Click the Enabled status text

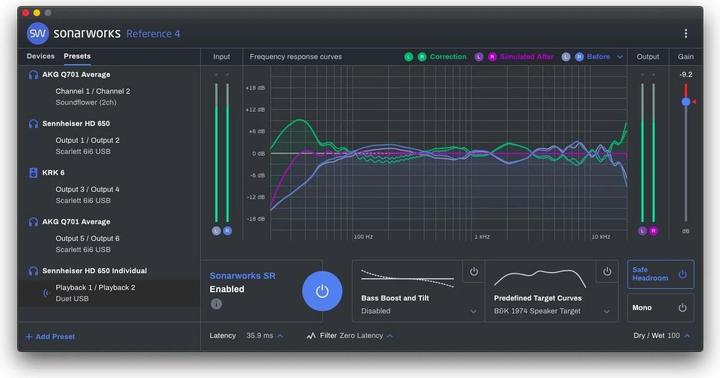click(x=227, y=289)
